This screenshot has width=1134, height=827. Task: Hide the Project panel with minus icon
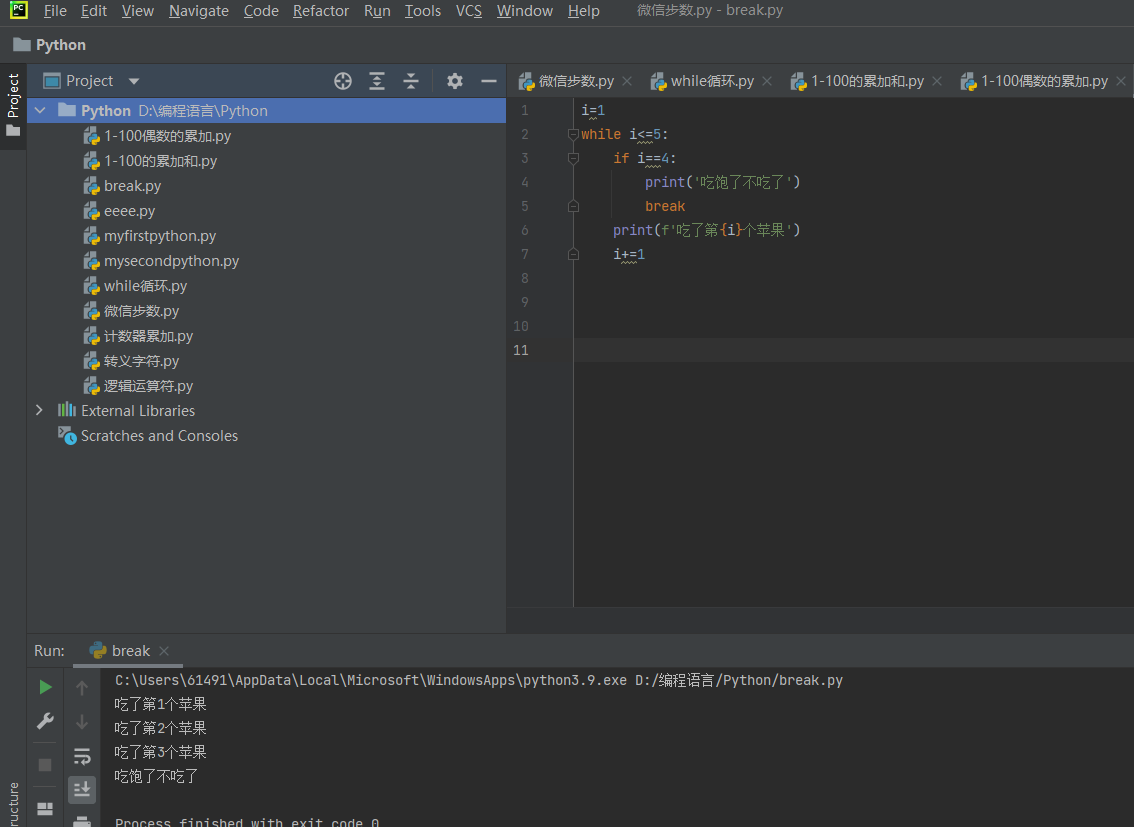click(489, 81)
